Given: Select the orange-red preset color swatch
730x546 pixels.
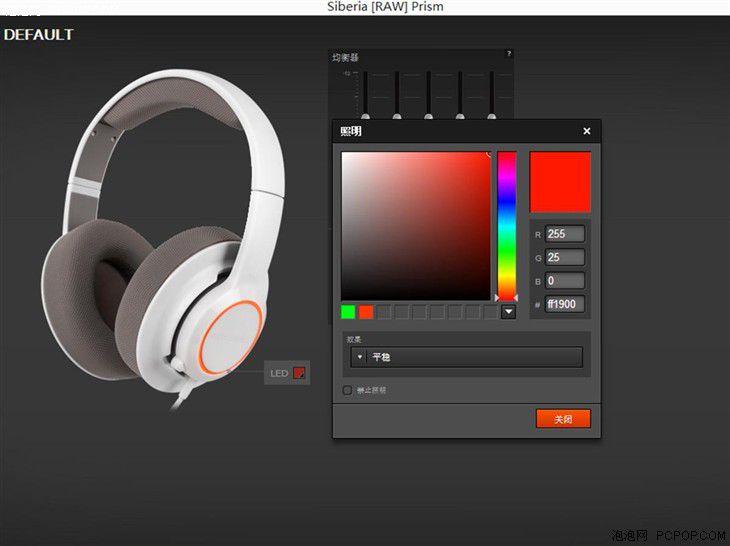Looking at the screenshot, I should point(366,312).
